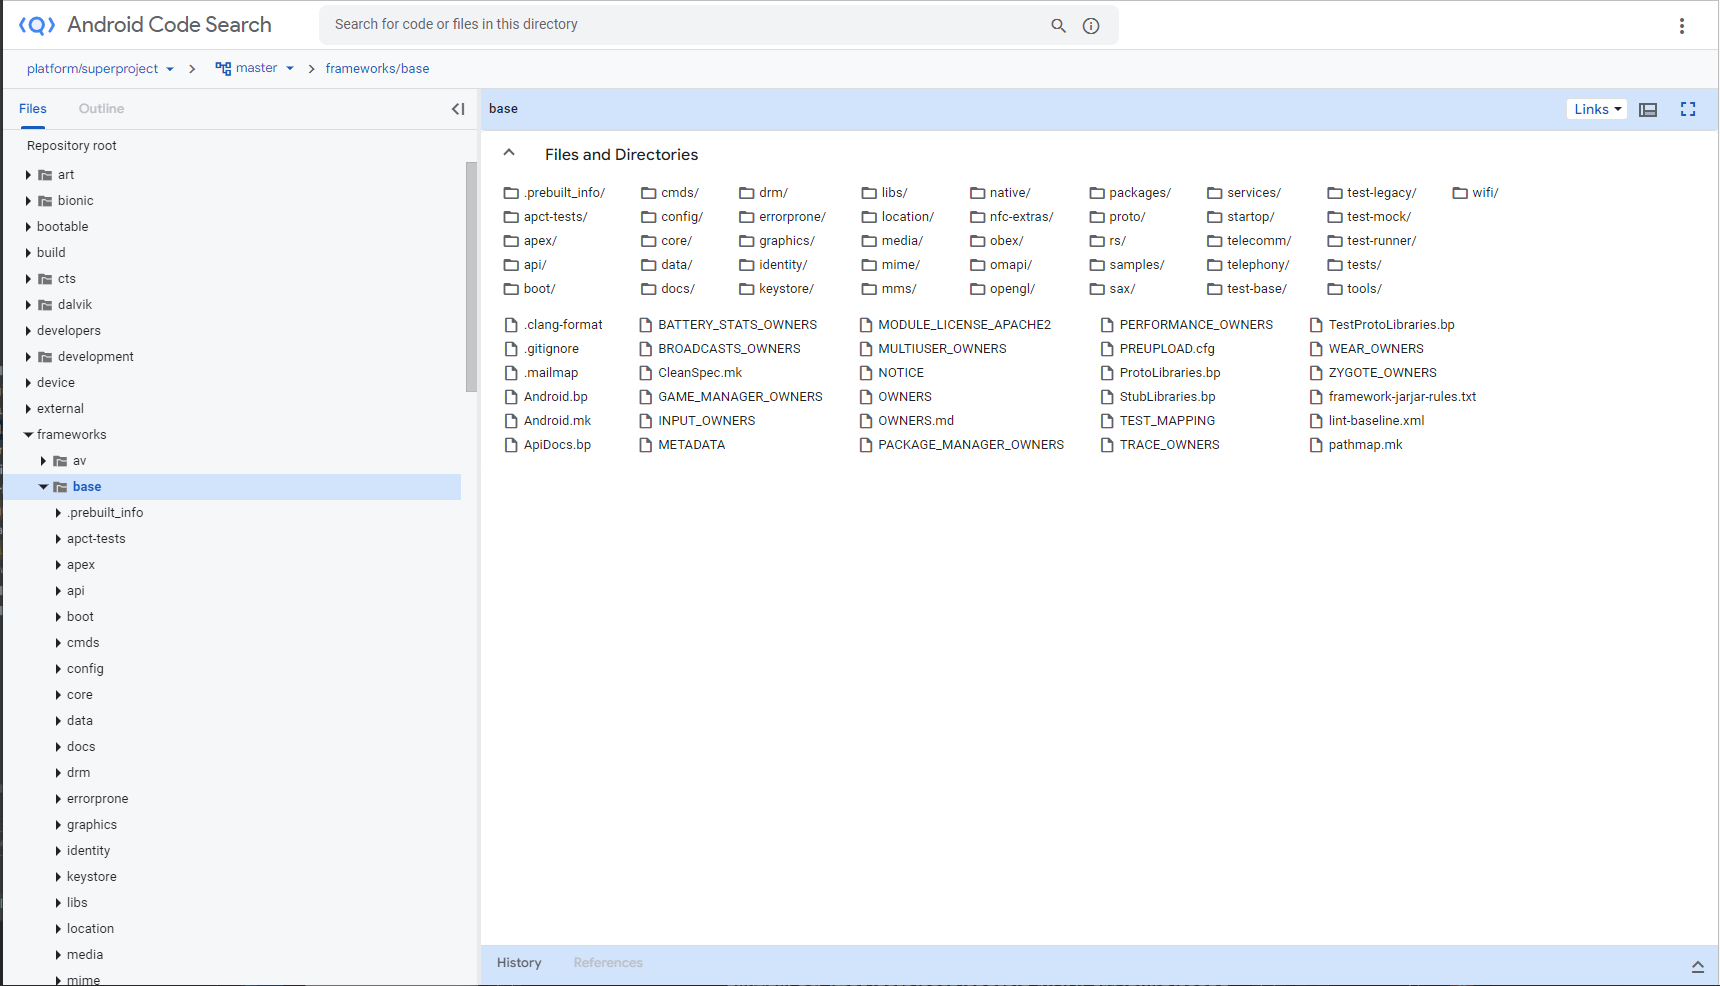Collapse the base tree node arrow
The height and width of the screenshot is (986, 1720).
coord(43,487)
